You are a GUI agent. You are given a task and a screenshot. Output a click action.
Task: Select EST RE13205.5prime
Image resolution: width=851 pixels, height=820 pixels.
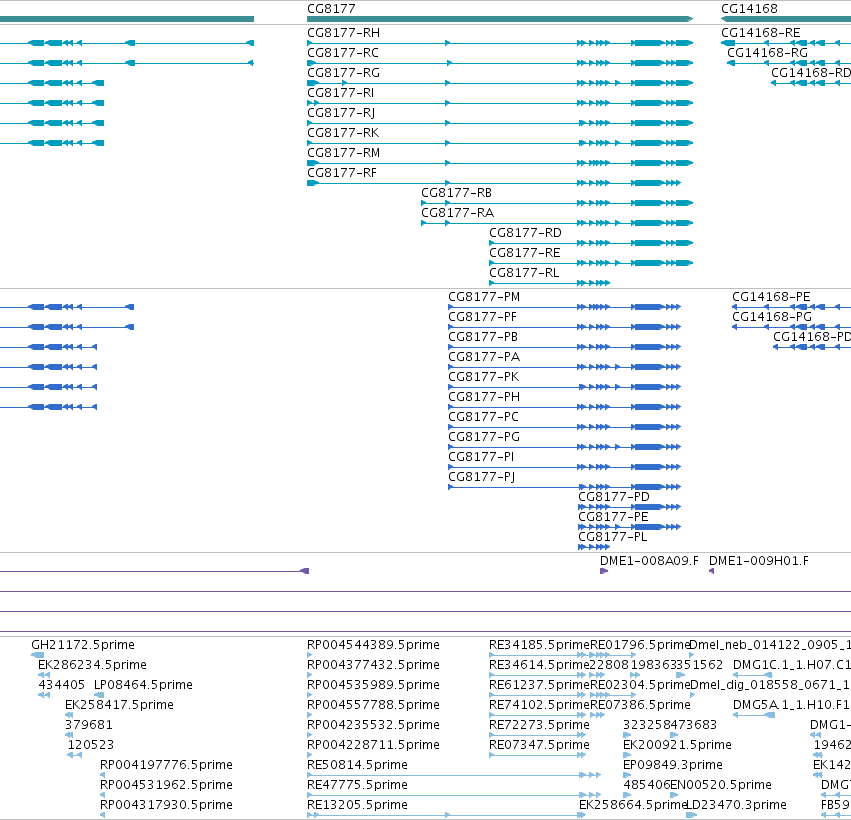click(x=358, y=806)
